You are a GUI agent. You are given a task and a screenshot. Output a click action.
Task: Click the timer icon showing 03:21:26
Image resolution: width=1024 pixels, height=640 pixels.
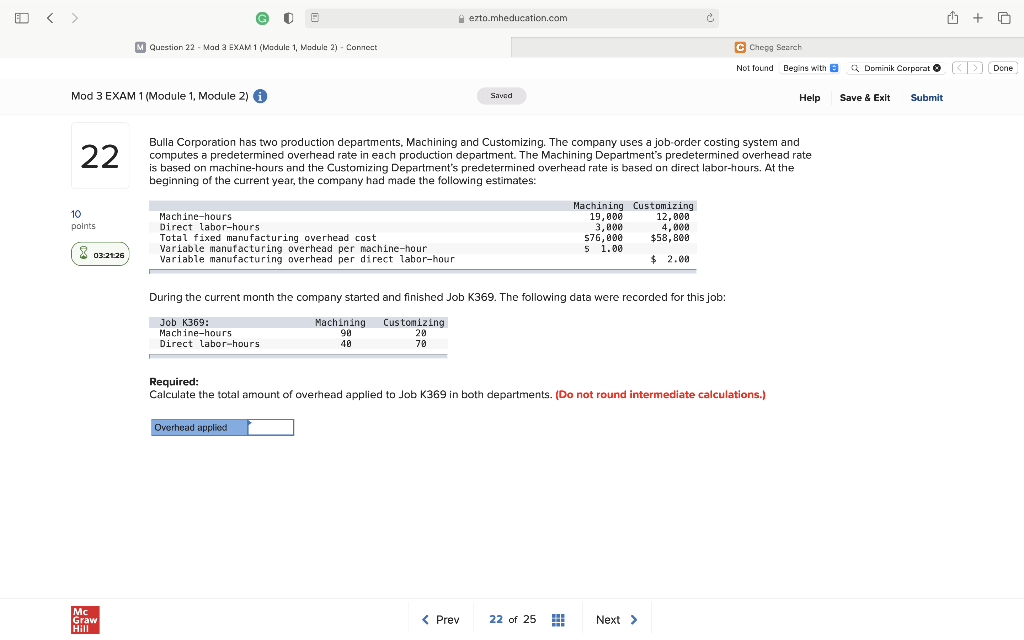pos(100,253)
